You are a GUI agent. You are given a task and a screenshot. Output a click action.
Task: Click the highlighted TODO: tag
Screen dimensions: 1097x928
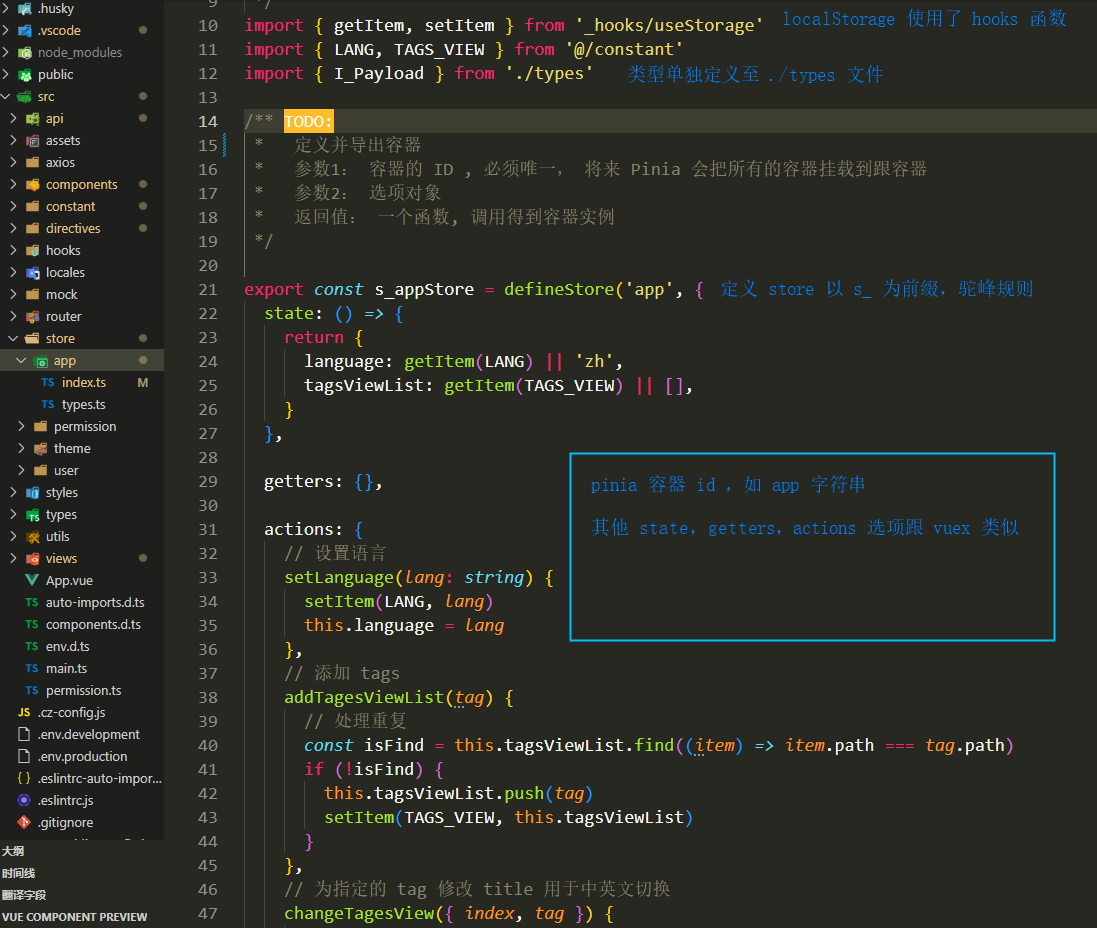309,122
